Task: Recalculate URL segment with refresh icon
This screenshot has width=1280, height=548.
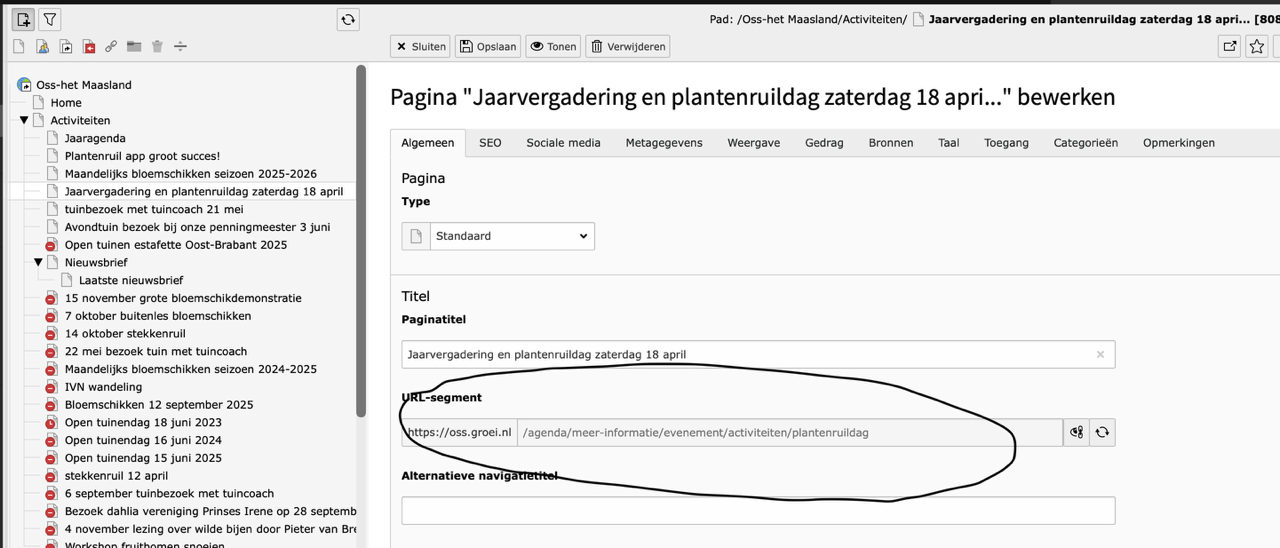Action: [x=1102, y=432]
